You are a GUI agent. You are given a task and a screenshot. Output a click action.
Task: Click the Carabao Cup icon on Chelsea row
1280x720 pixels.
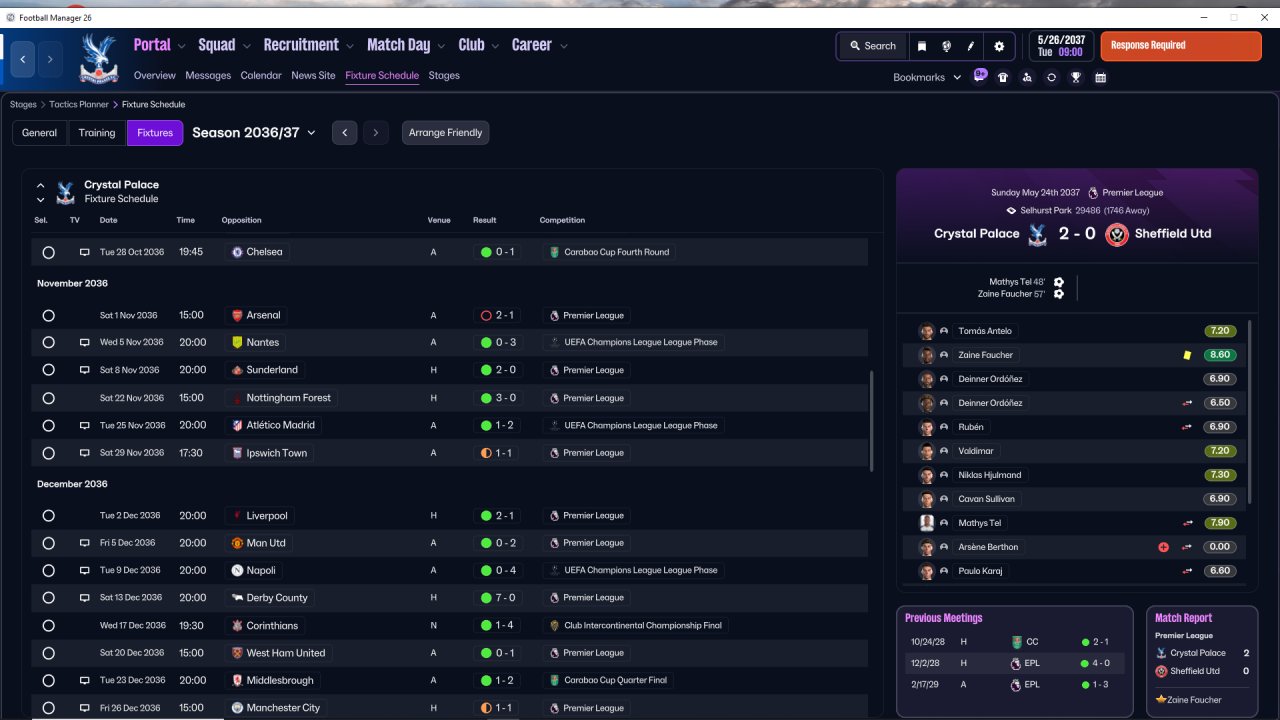tap(554, 252)
